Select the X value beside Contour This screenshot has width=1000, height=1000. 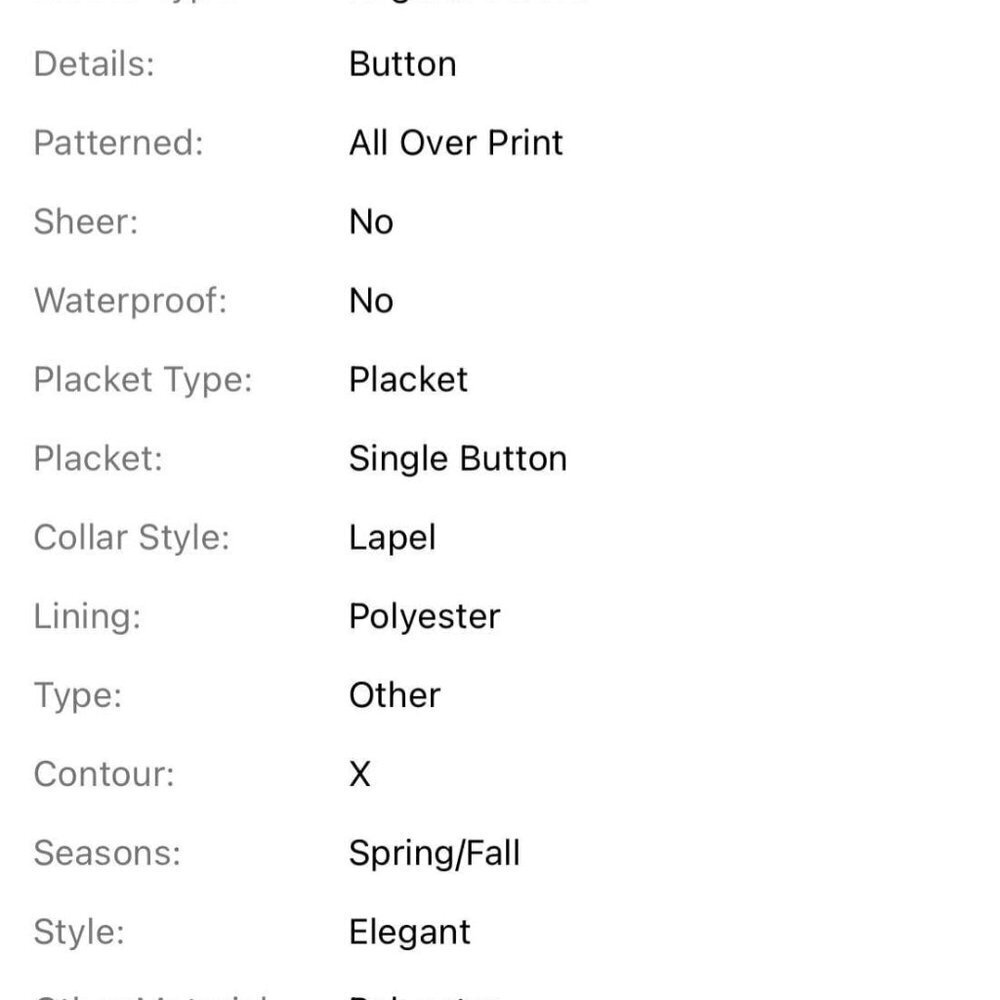tap(360, 774)
